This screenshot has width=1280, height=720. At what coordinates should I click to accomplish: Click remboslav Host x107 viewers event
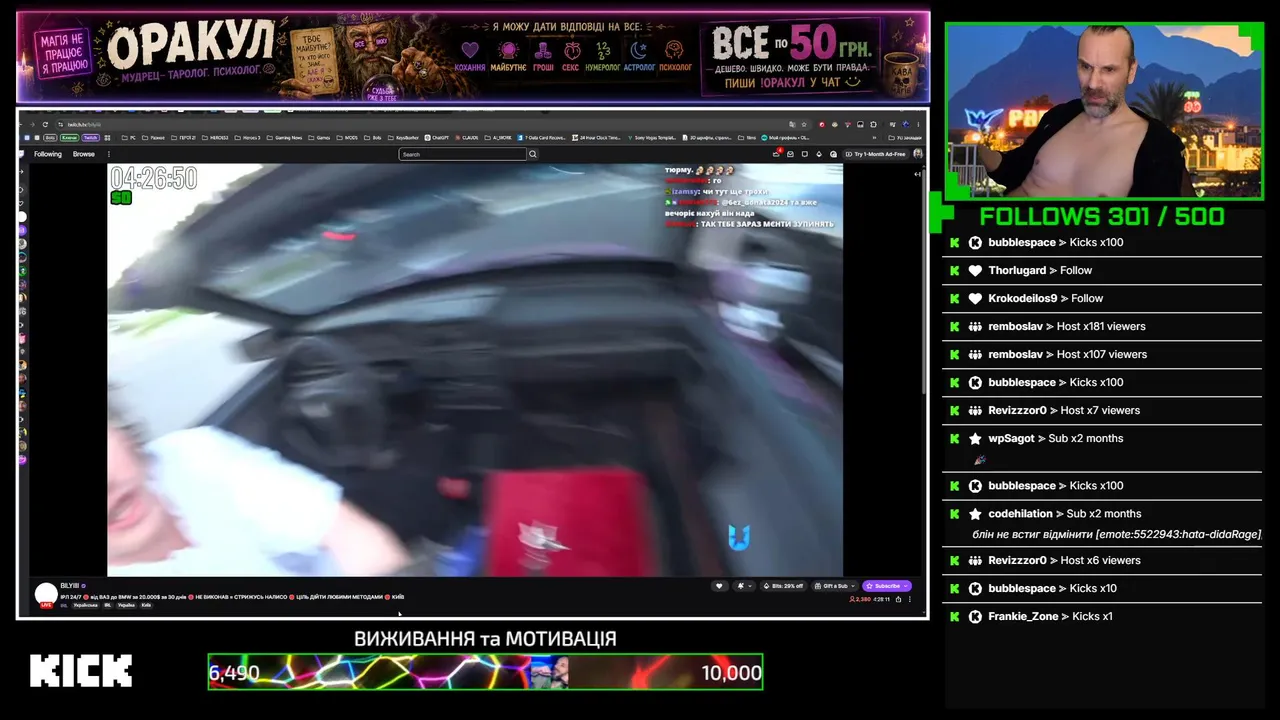pos(1101,354)
